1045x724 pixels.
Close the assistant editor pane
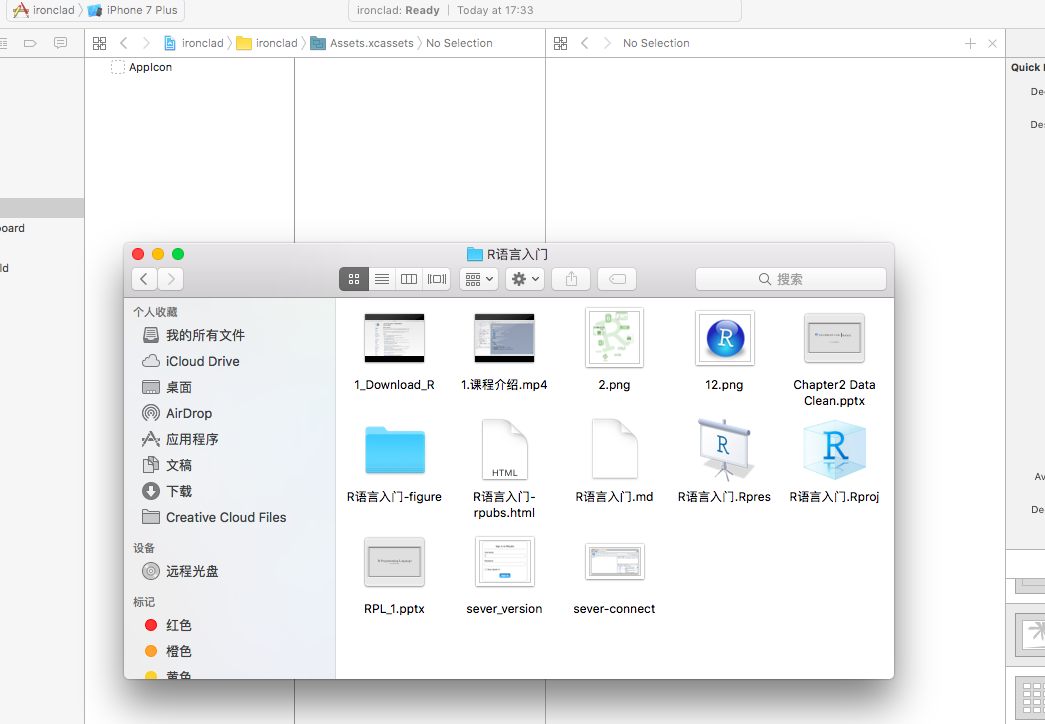pyautogui.click(x=992, y=43)
